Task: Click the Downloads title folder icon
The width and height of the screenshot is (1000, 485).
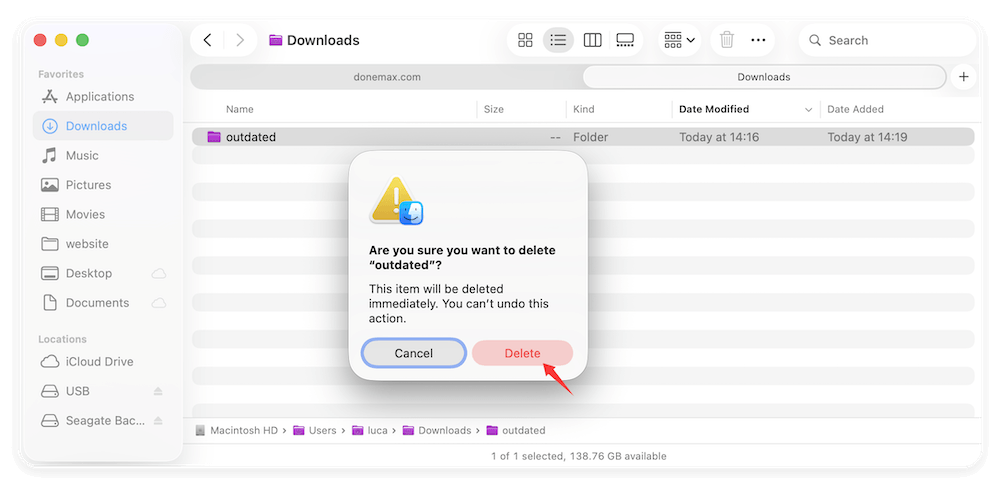Action: [x=276, y=40]
